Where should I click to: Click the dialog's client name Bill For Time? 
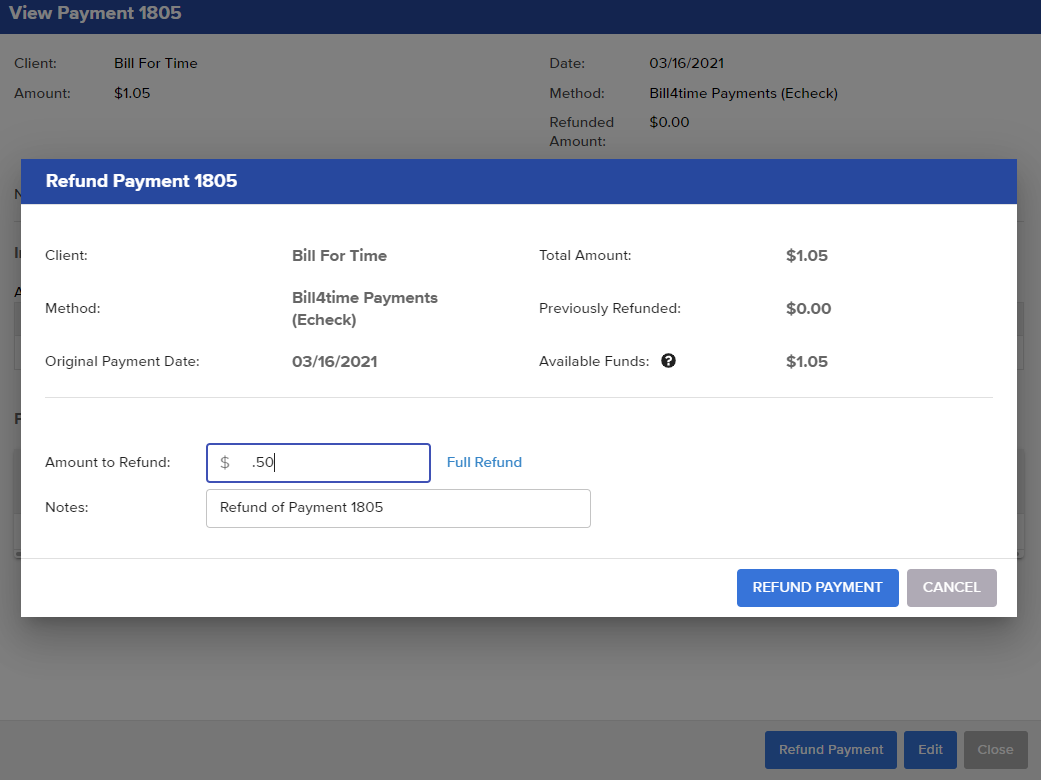click(339, 256)
